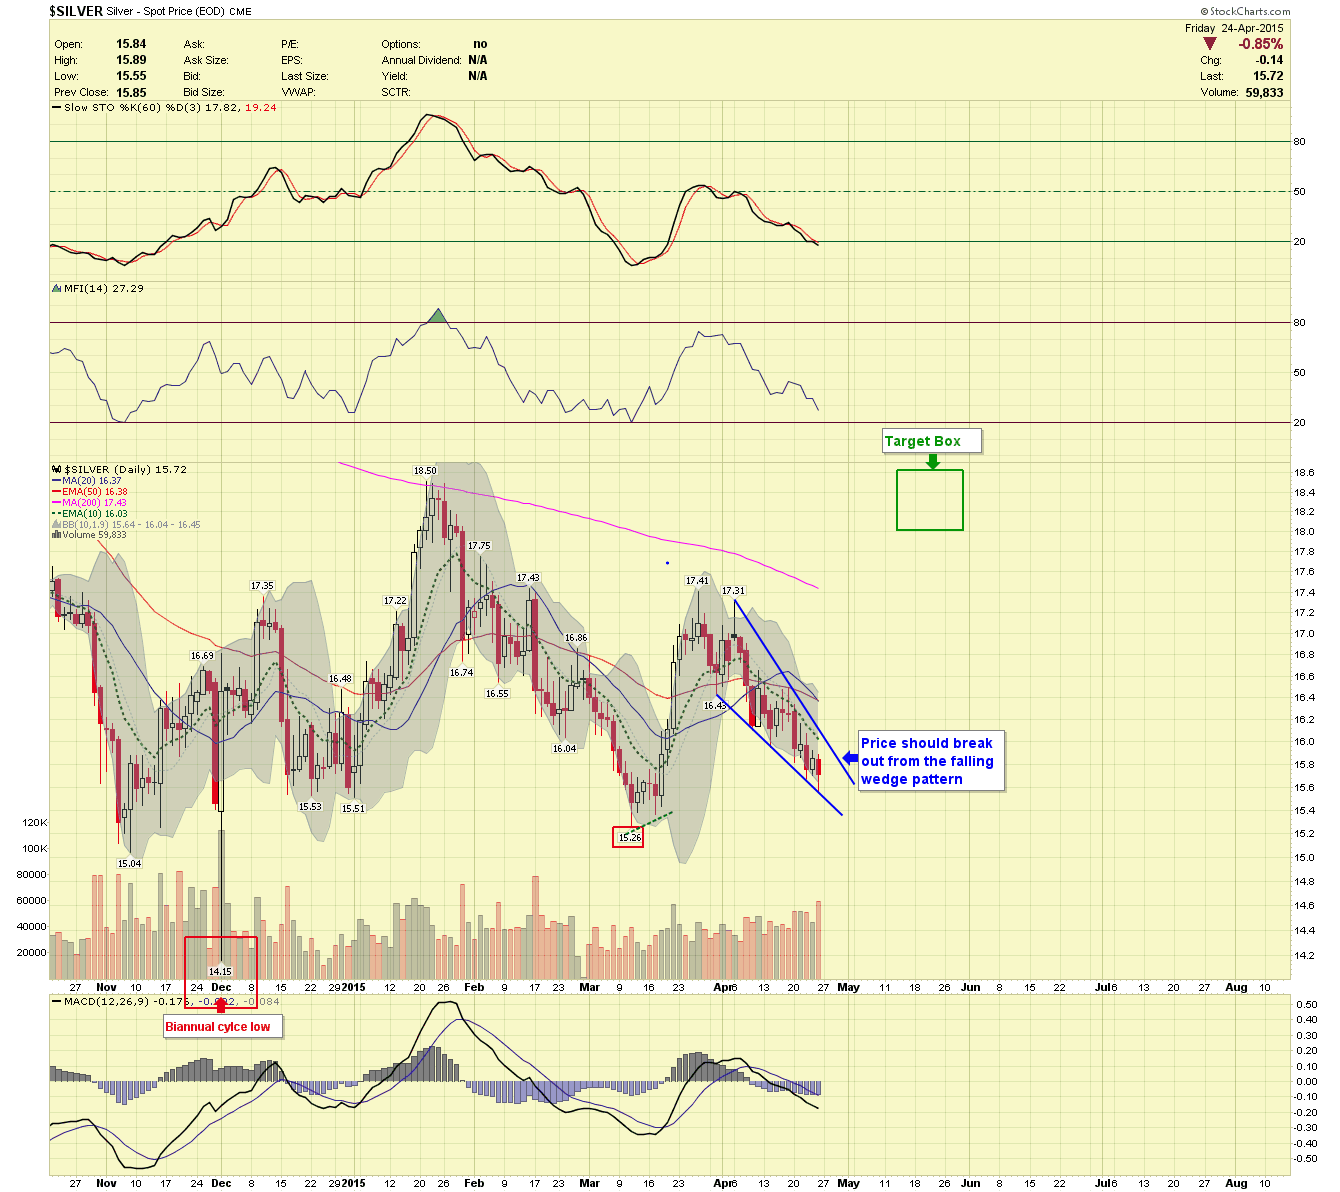Select the falling wedge breakout annotation box

tap(928, 761)
